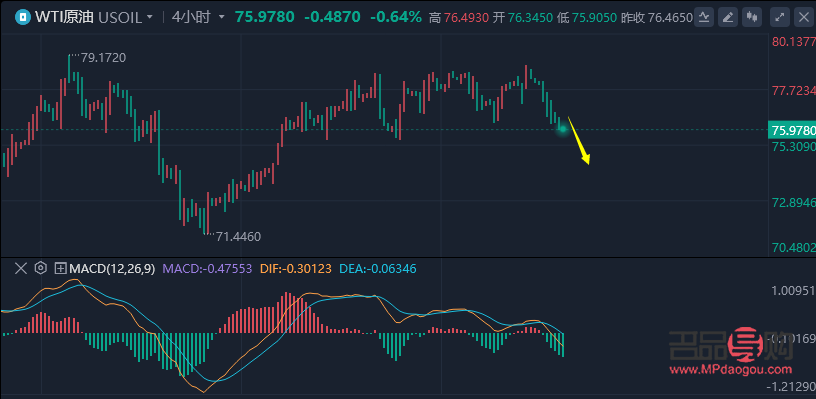Expand the MACD panel plus icon
The width and height of the screenshot is (816, 399).
(x=61, y=269)
